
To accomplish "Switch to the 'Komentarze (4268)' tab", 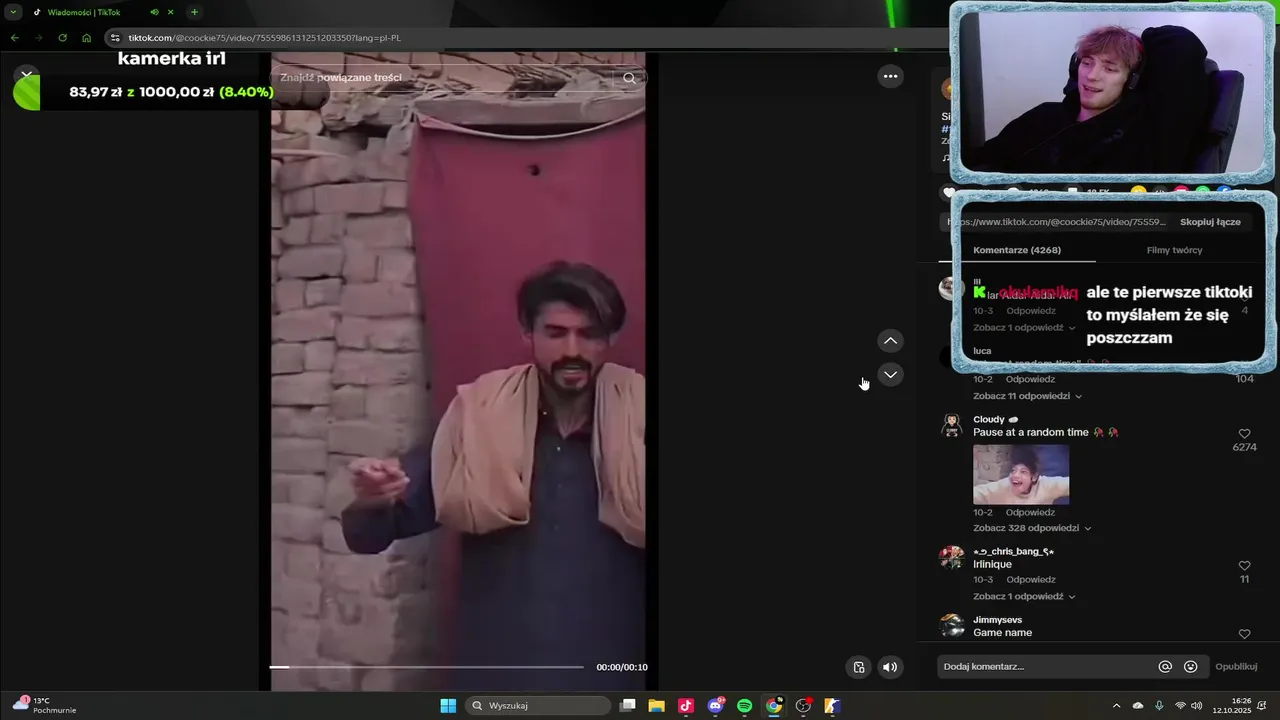I will [x=1017, y=250].
